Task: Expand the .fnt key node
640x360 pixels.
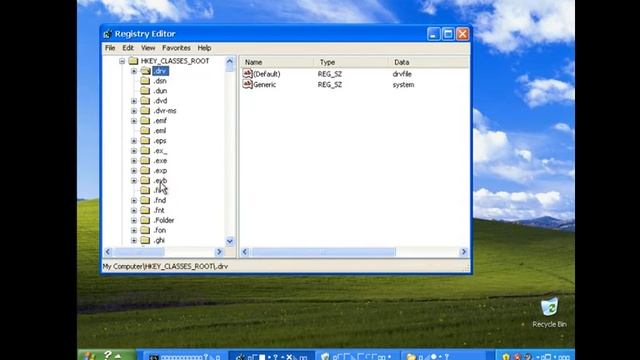Action: pos(134,210)
